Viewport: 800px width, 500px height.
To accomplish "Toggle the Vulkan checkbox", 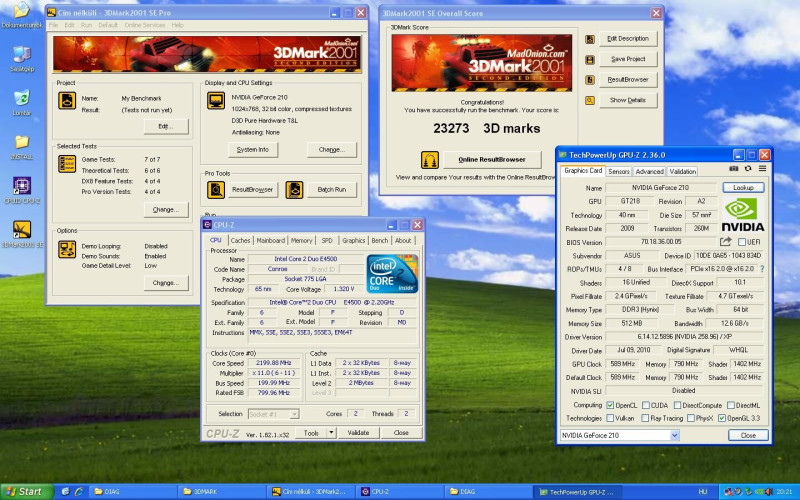I will 610,418.
